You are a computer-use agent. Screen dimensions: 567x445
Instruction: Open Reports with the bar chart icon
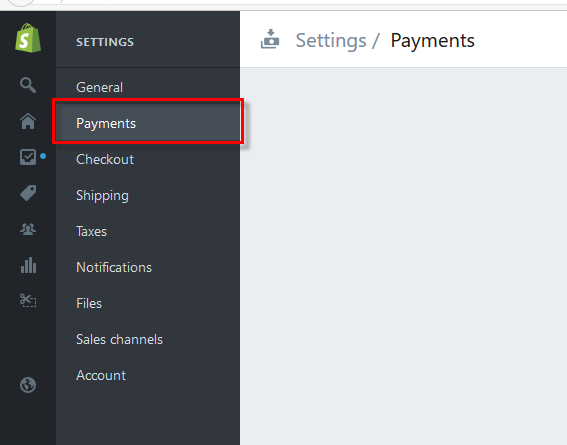[28, 265]
